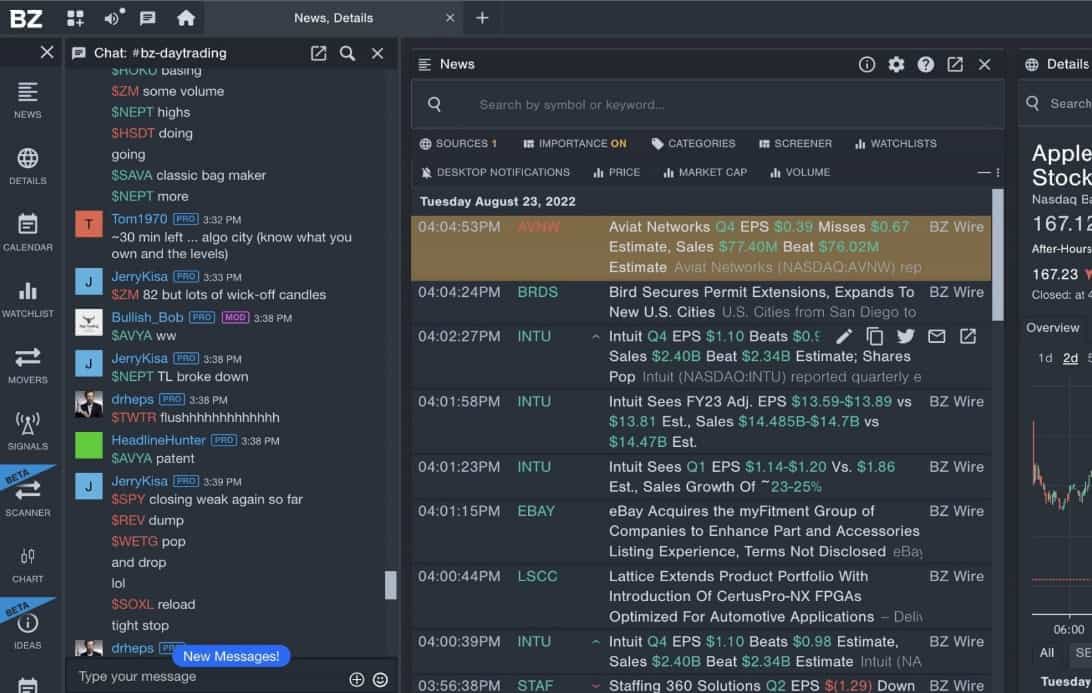Open the Sources filter dropdown
The width and height of the screenshot is (1092, 693).
(458, 143)
